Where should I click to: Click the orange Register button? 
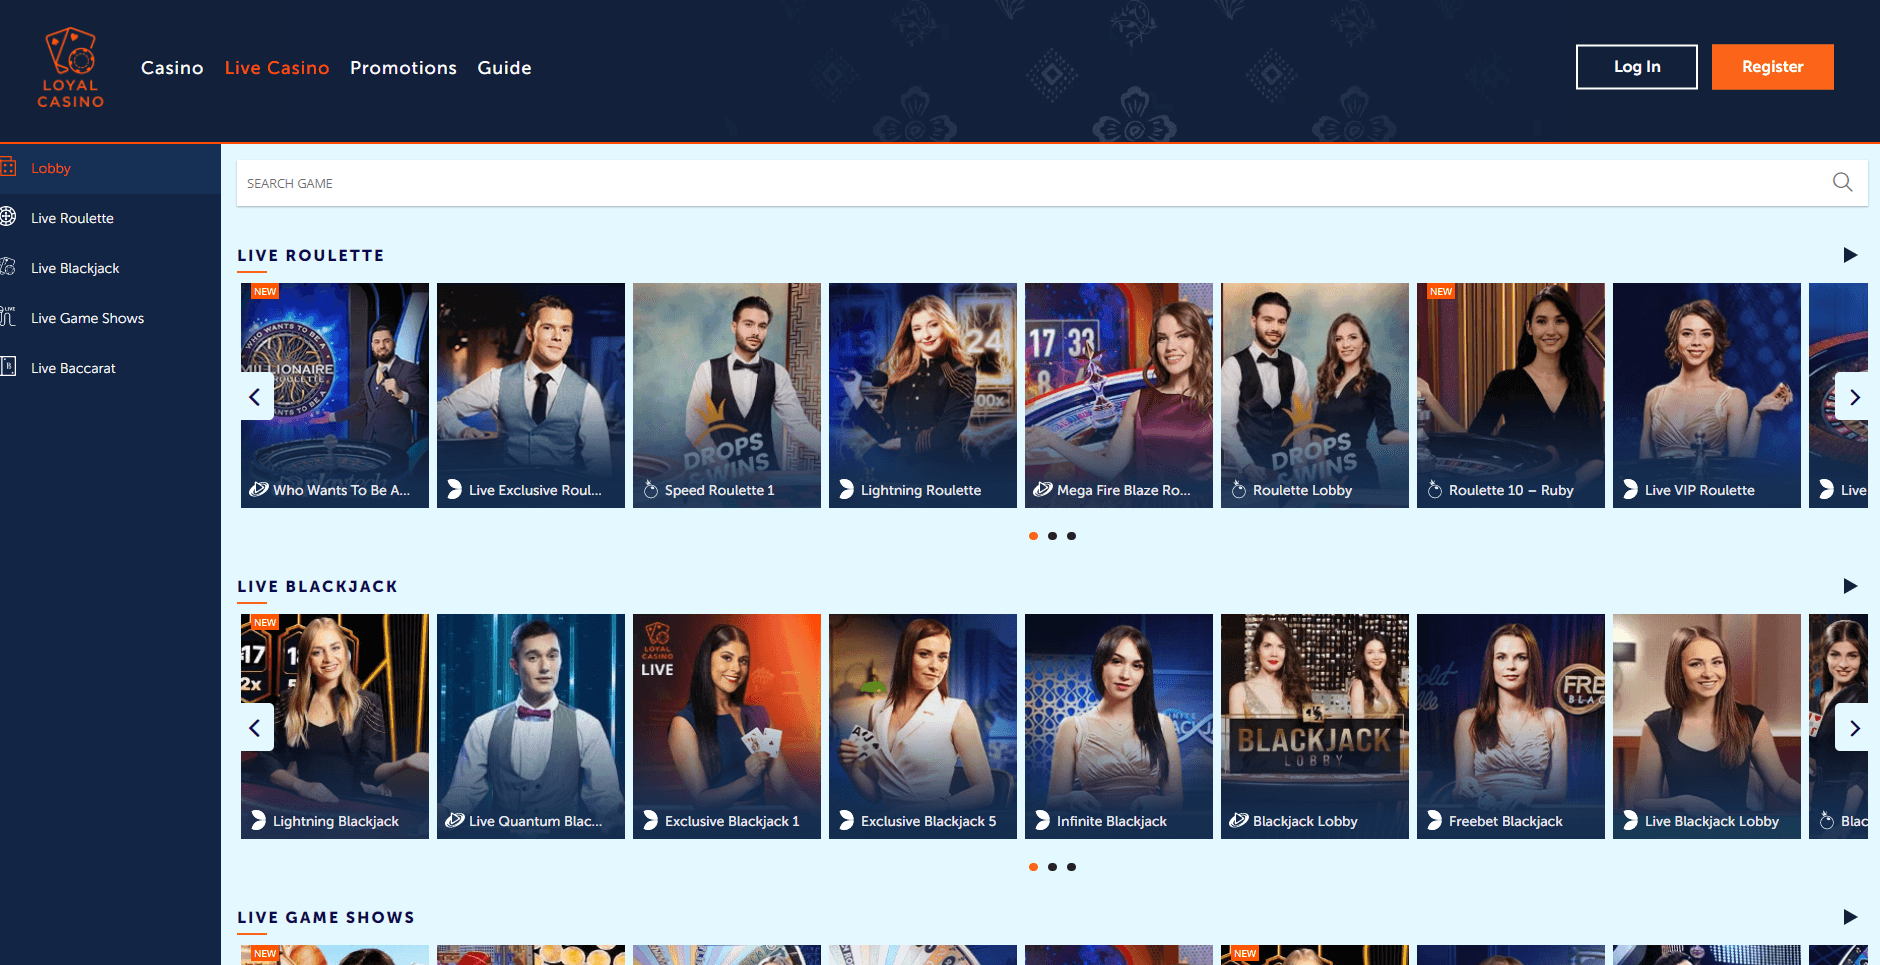click(x=1772, y=67)
